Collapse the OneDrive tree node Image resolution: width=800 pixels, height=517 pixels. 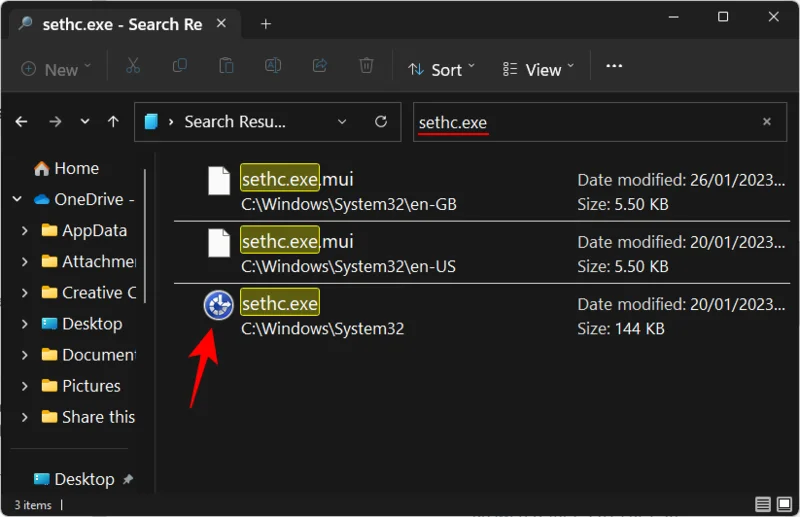coord(17,199)
